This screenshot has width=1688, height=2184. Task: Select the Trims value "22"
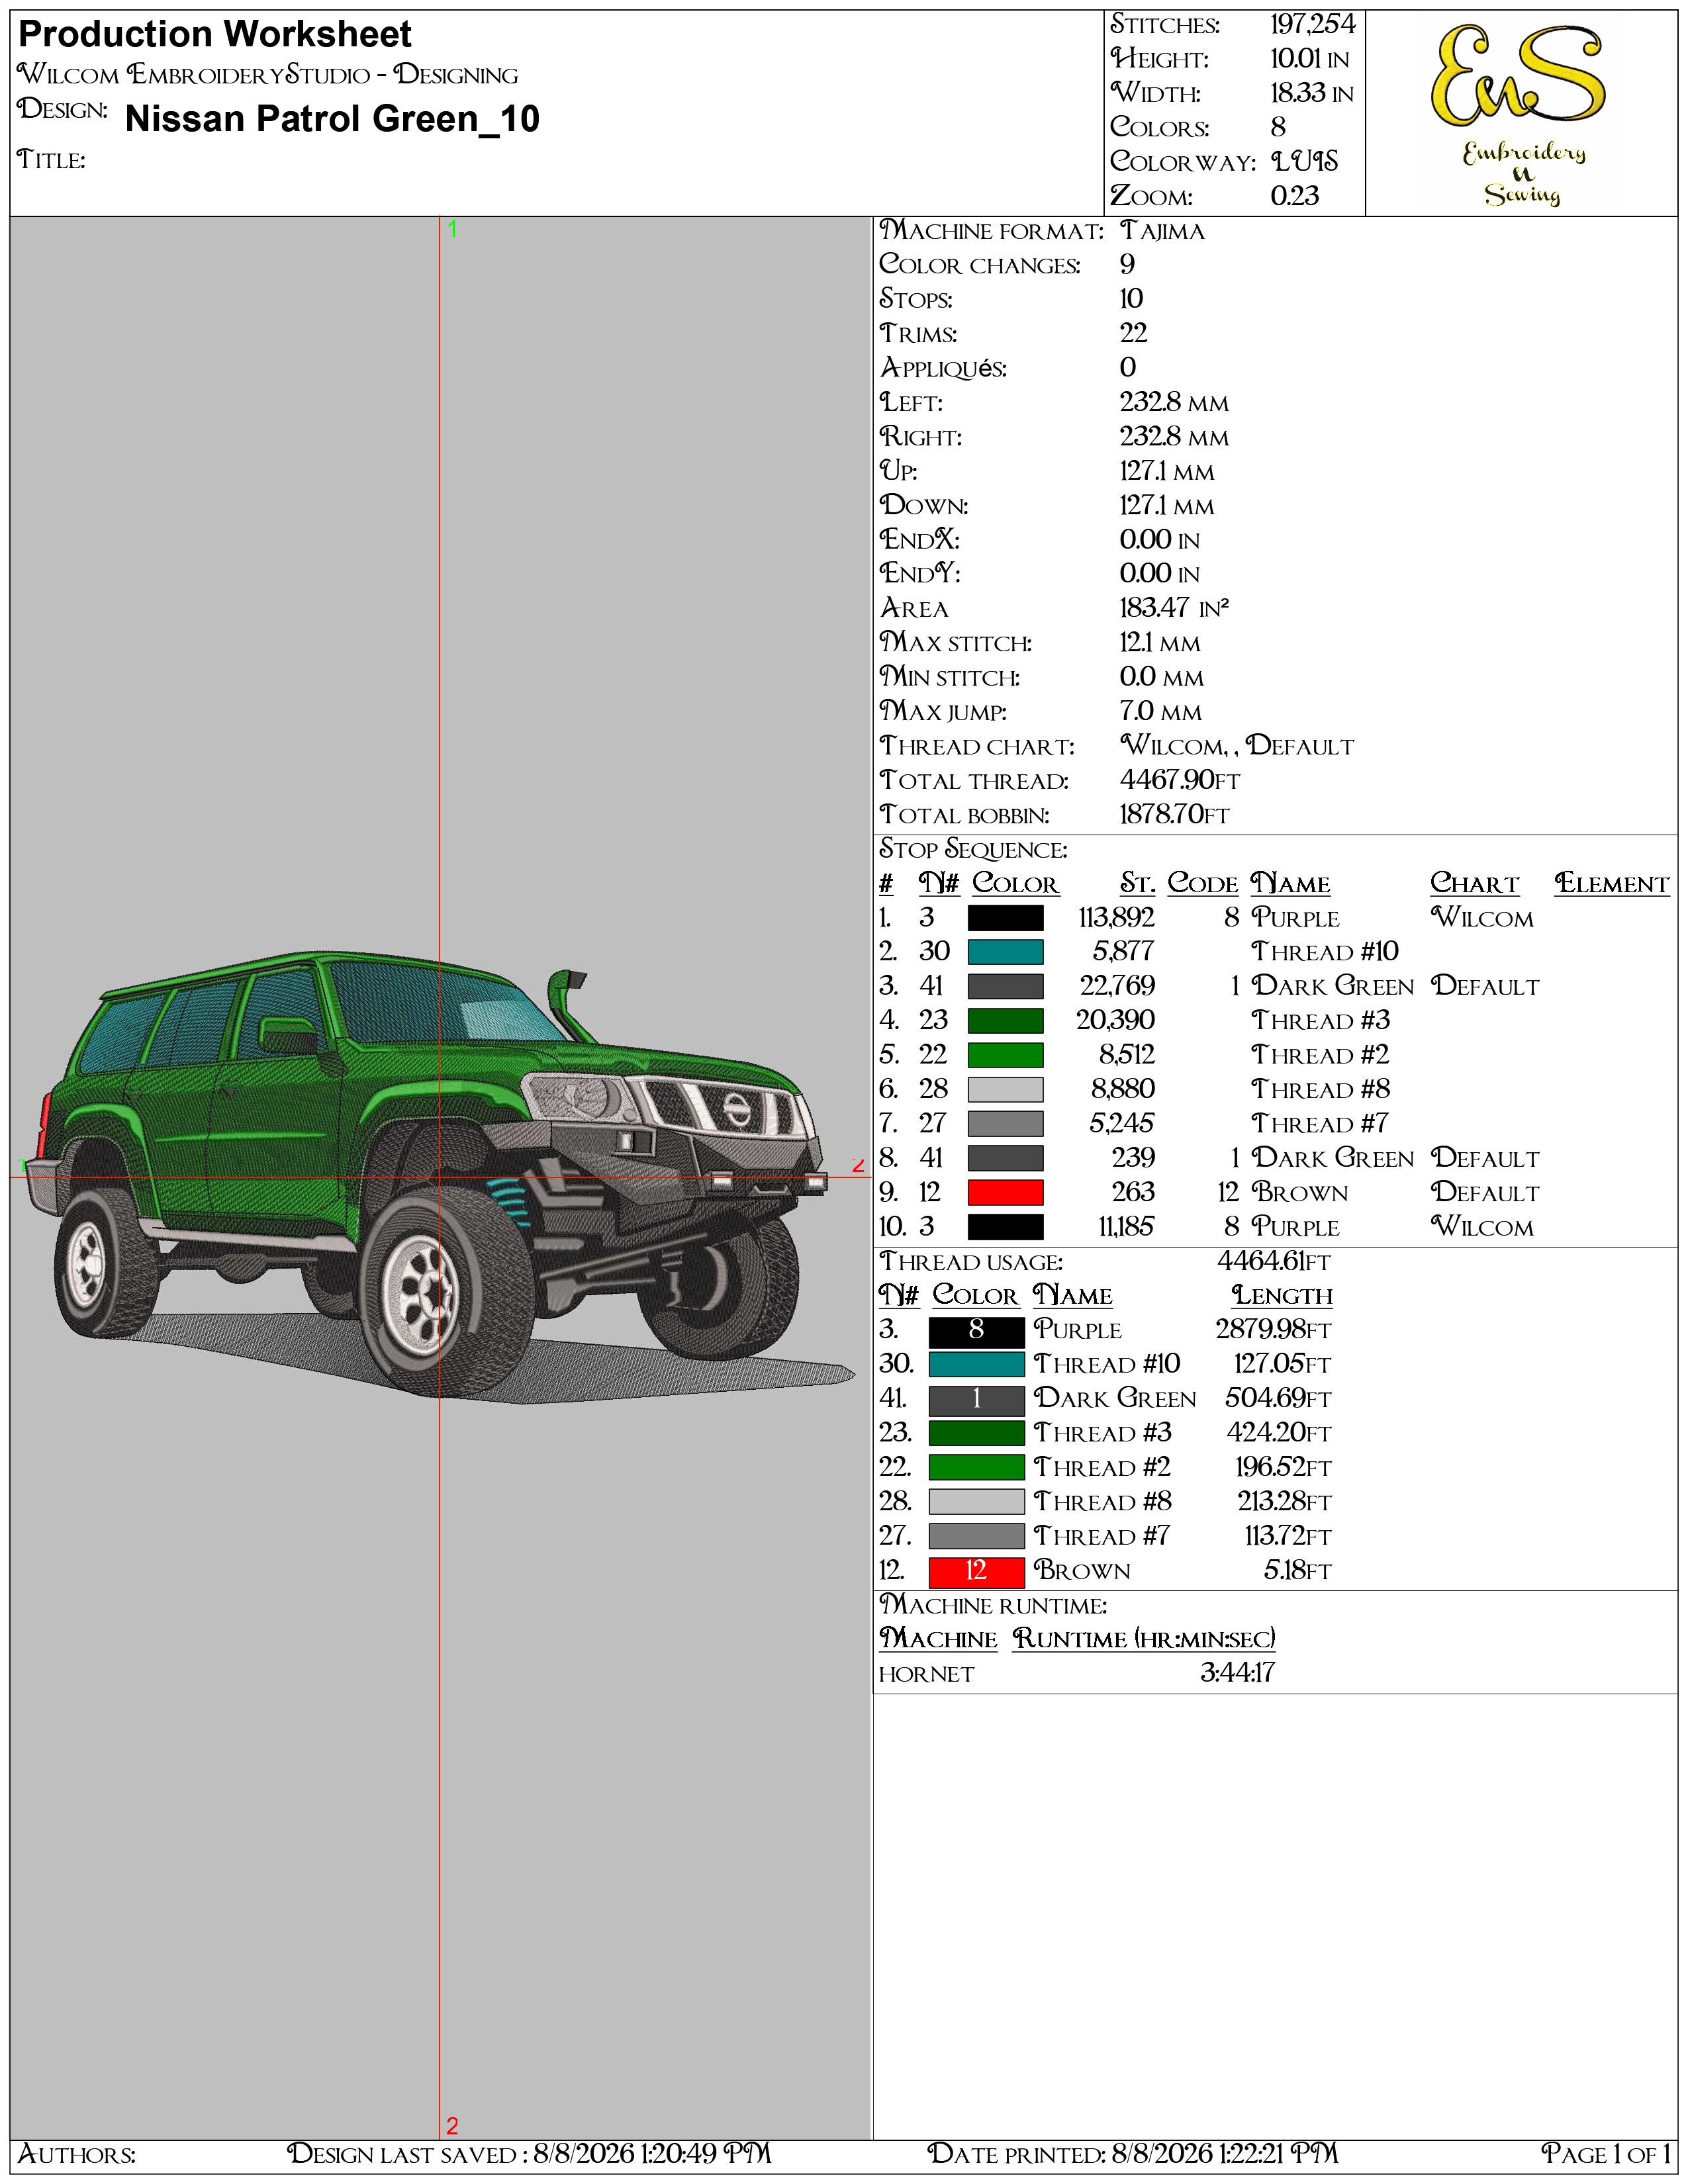(x=1133, y=333)
